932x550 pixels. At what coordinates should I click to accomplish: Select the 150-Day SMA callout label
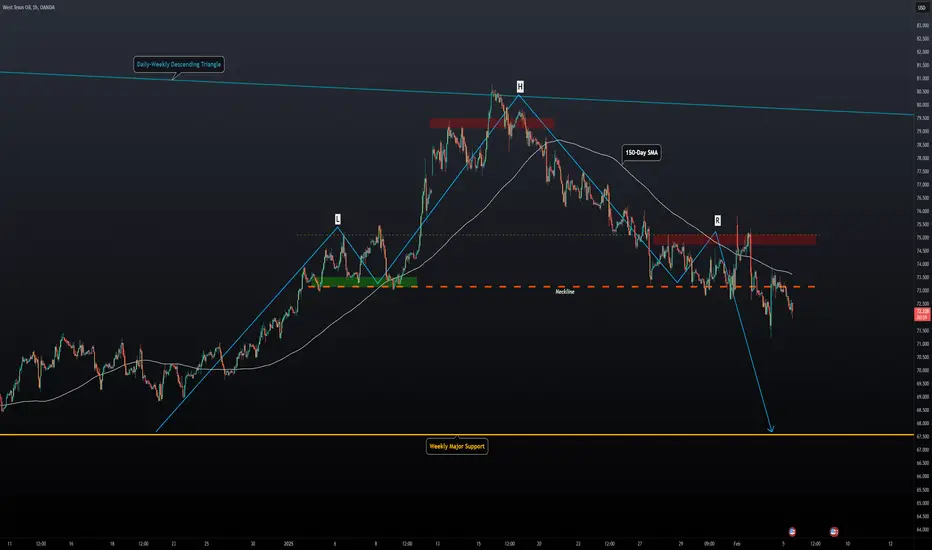pyautogui.click(x=641, y=153)
